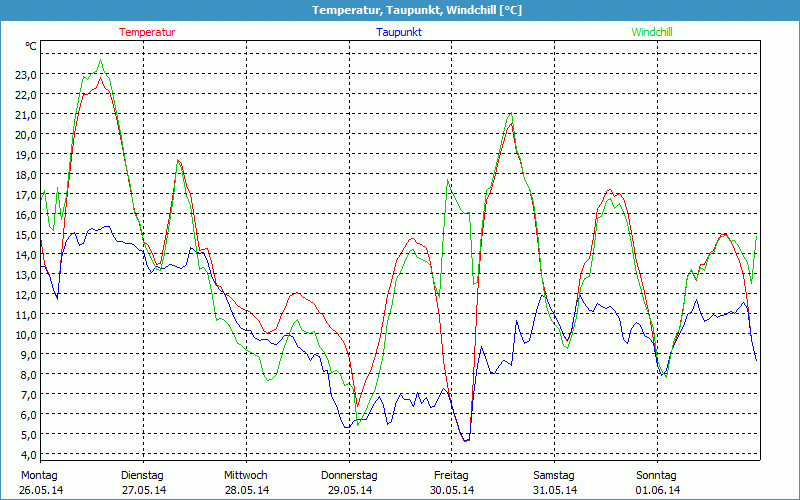Click the Sonntag day label
This screenshot has width=800, height=500.
[657, 476]
